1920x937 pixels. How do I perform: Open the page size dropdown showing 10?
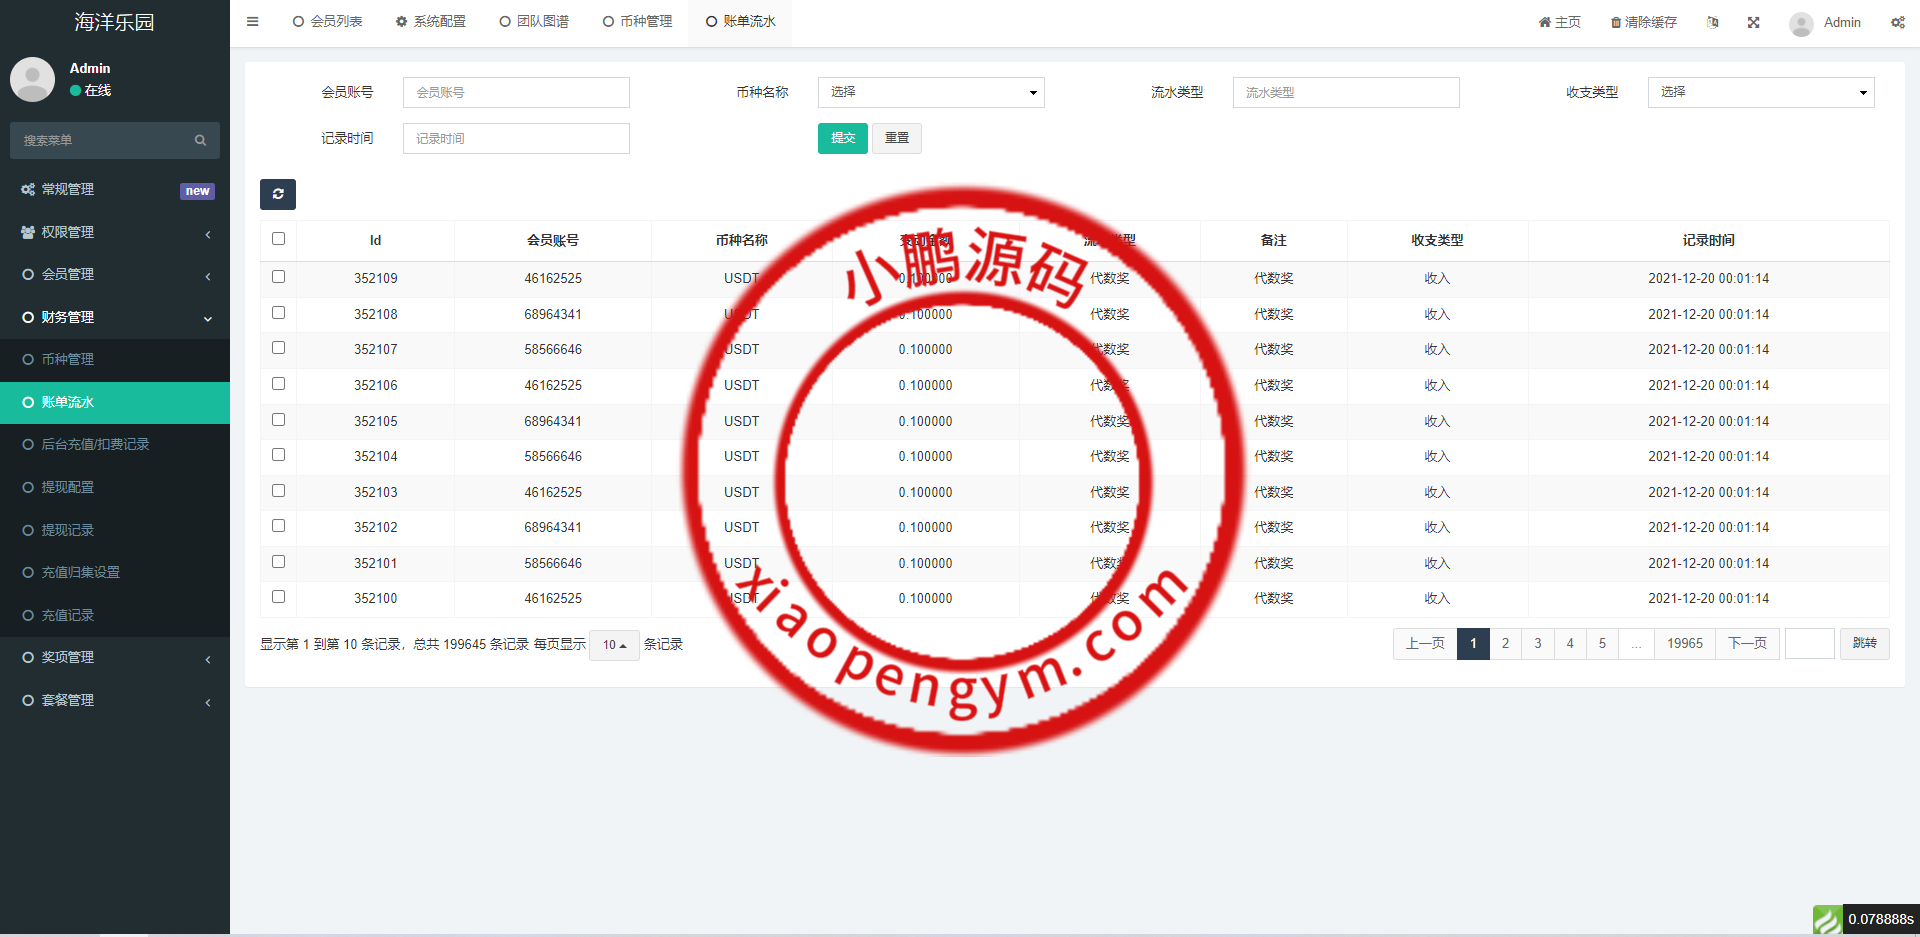tap(614, 645)
